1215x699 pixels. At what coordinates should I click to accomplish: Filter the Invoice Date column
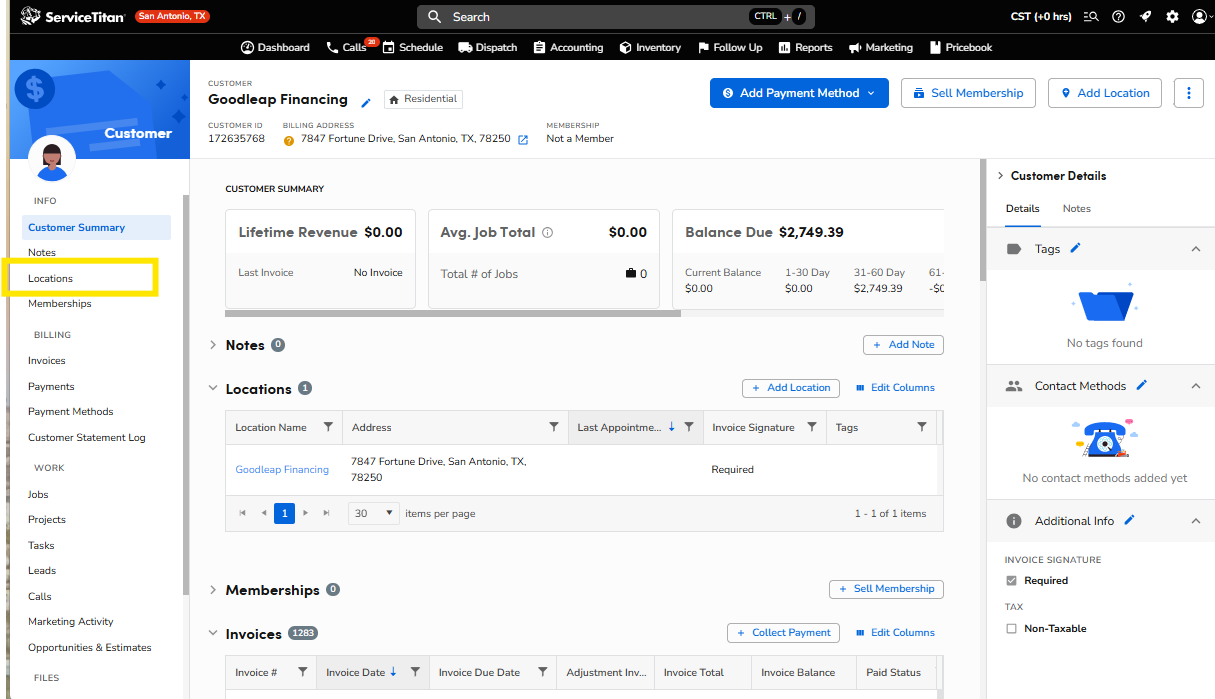tap(415, 672)
